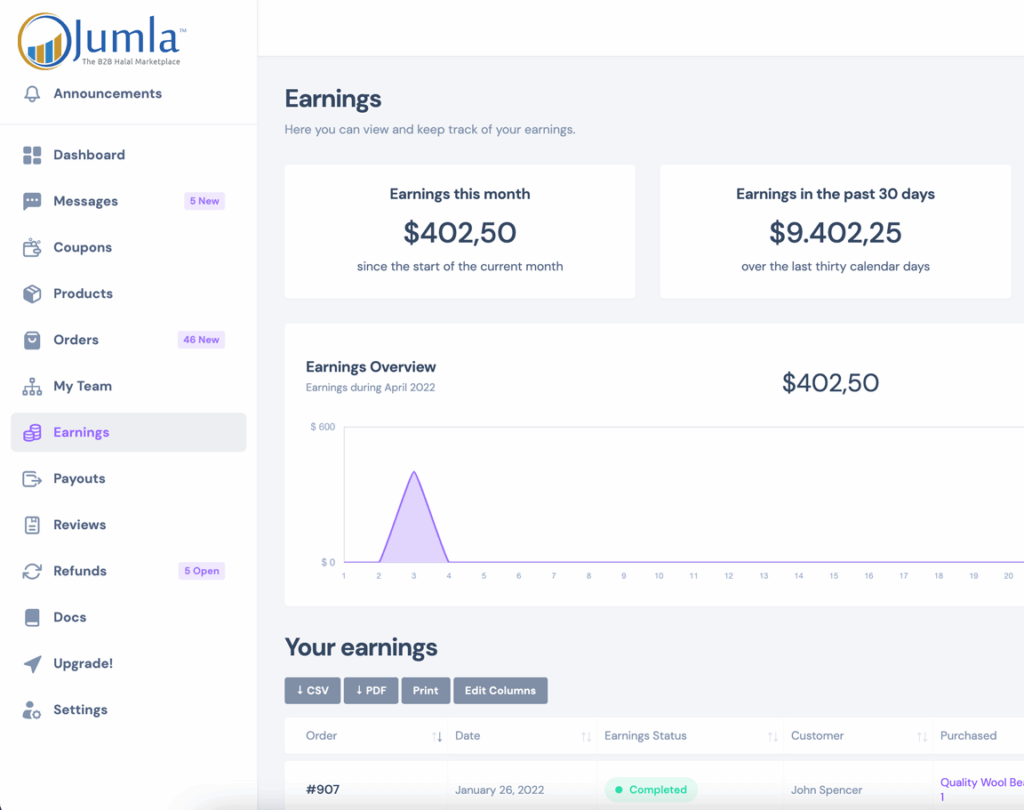Click the Refunds circular arrows icon
This screenshot has width=1024, height=810.
pos(32,572)
